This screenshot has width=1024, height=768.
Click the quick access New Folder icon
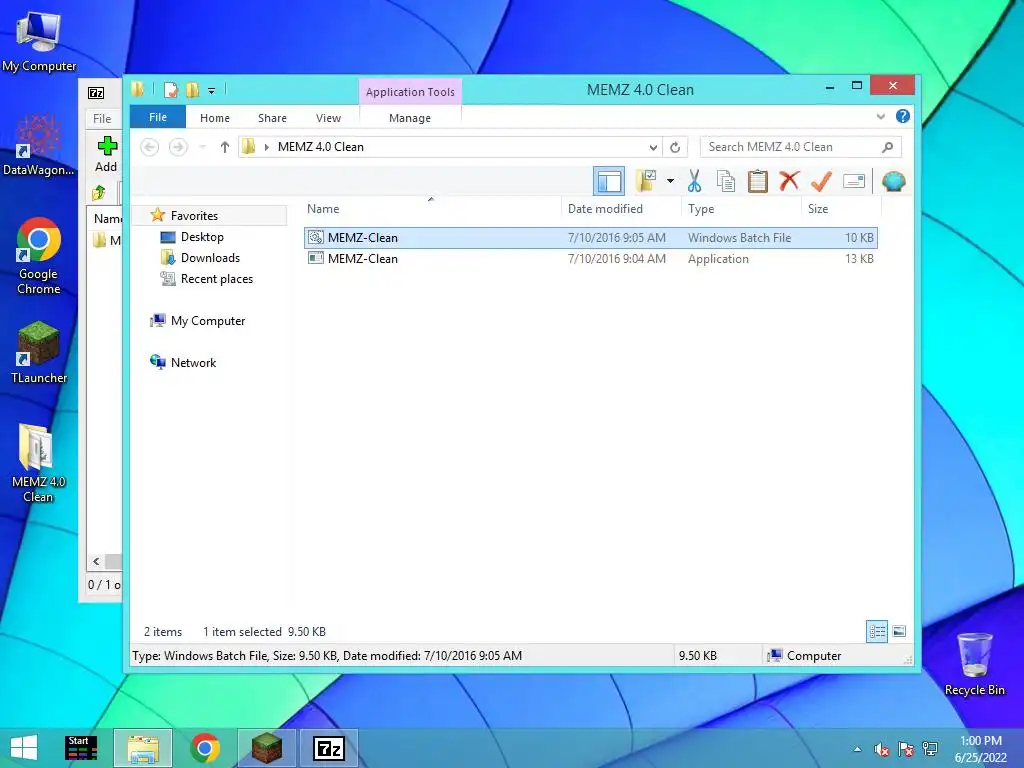(193, 90)
